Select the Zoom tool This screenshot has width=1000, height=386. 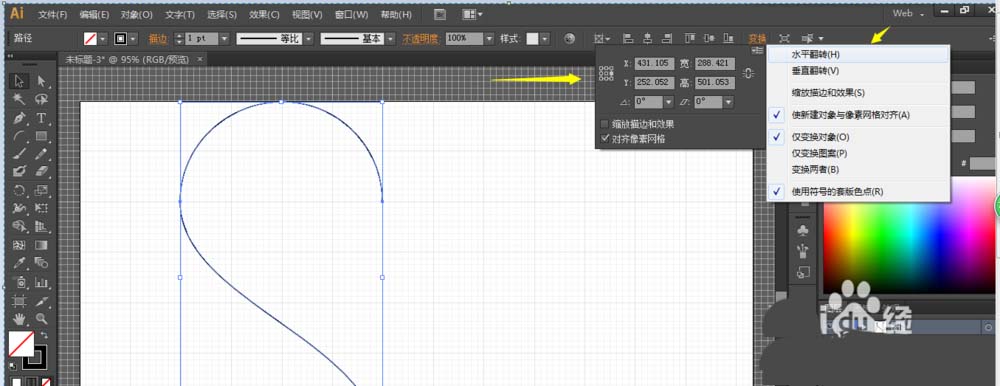pyautogui.click(x=41, y=318)
